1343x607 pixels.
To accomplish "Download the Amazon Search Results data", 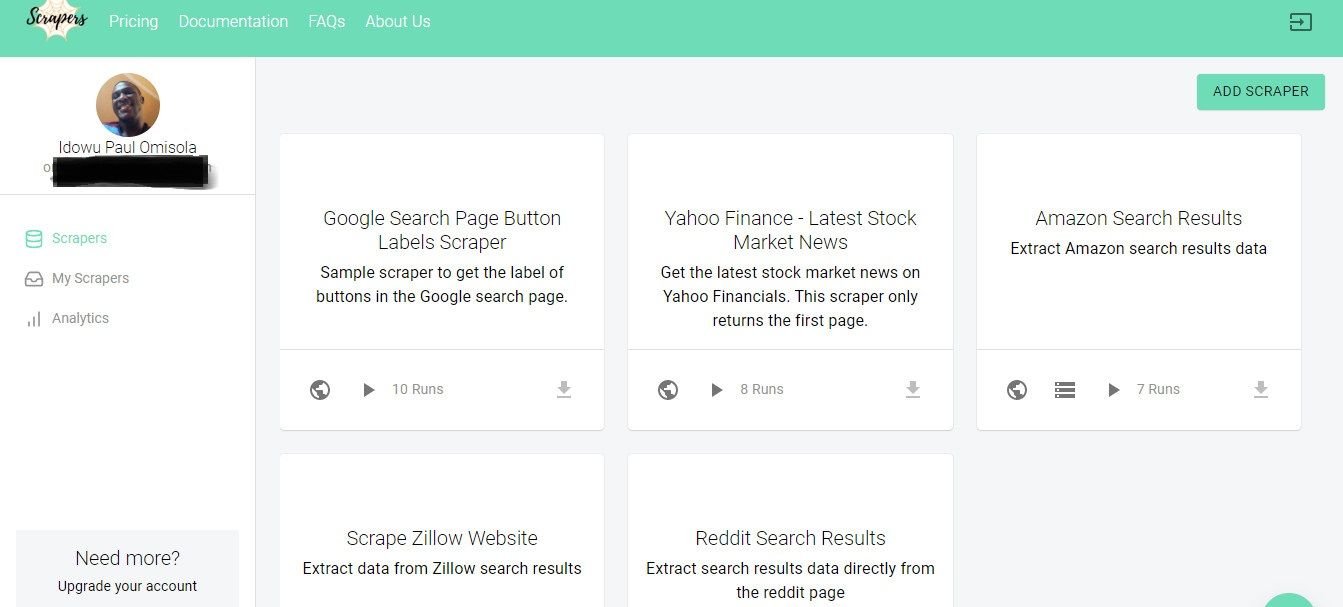I will pyautogui.click(x=1261, y=390).
